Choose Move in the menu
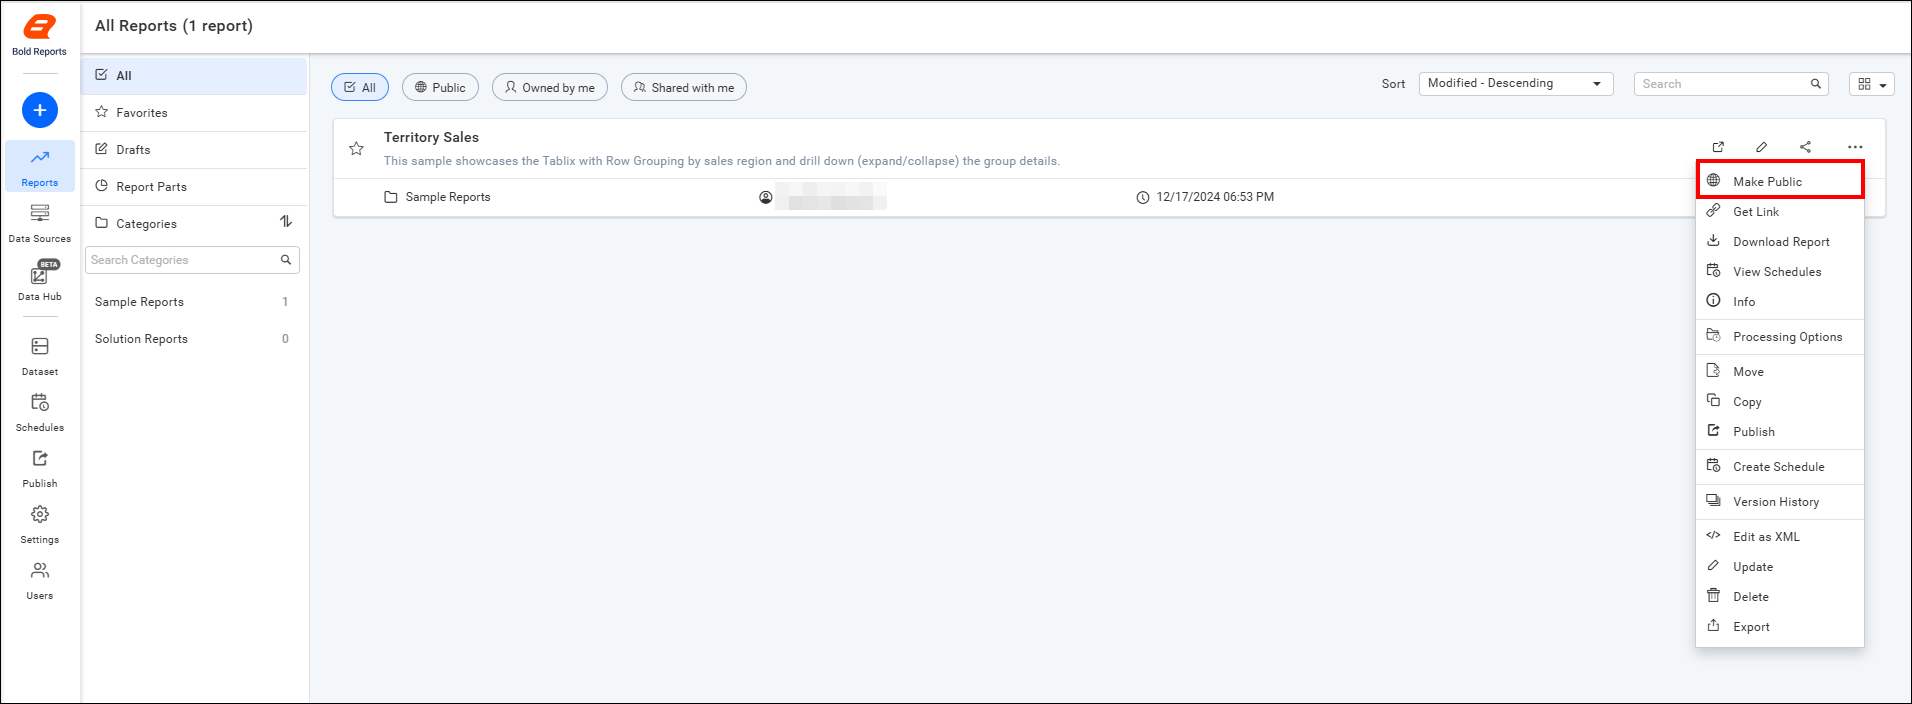This screenshot has height=704, width=1912. click(x=1780, y=371)
